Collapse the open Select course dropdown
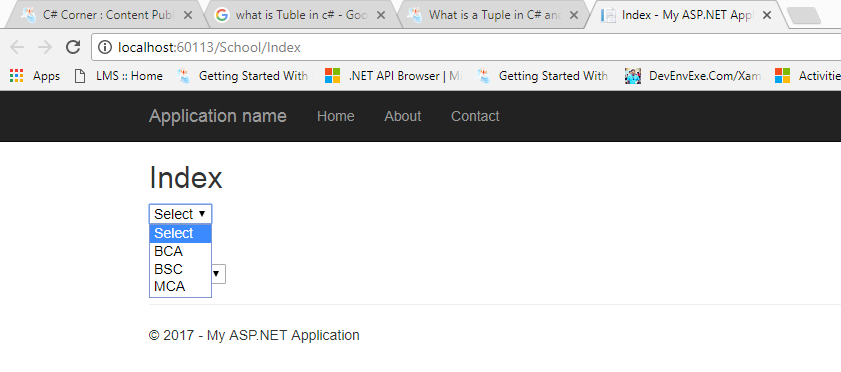Image resolution: width=841 pixels, height=372 pixels. pyautogui.click(x=180, y=214)
